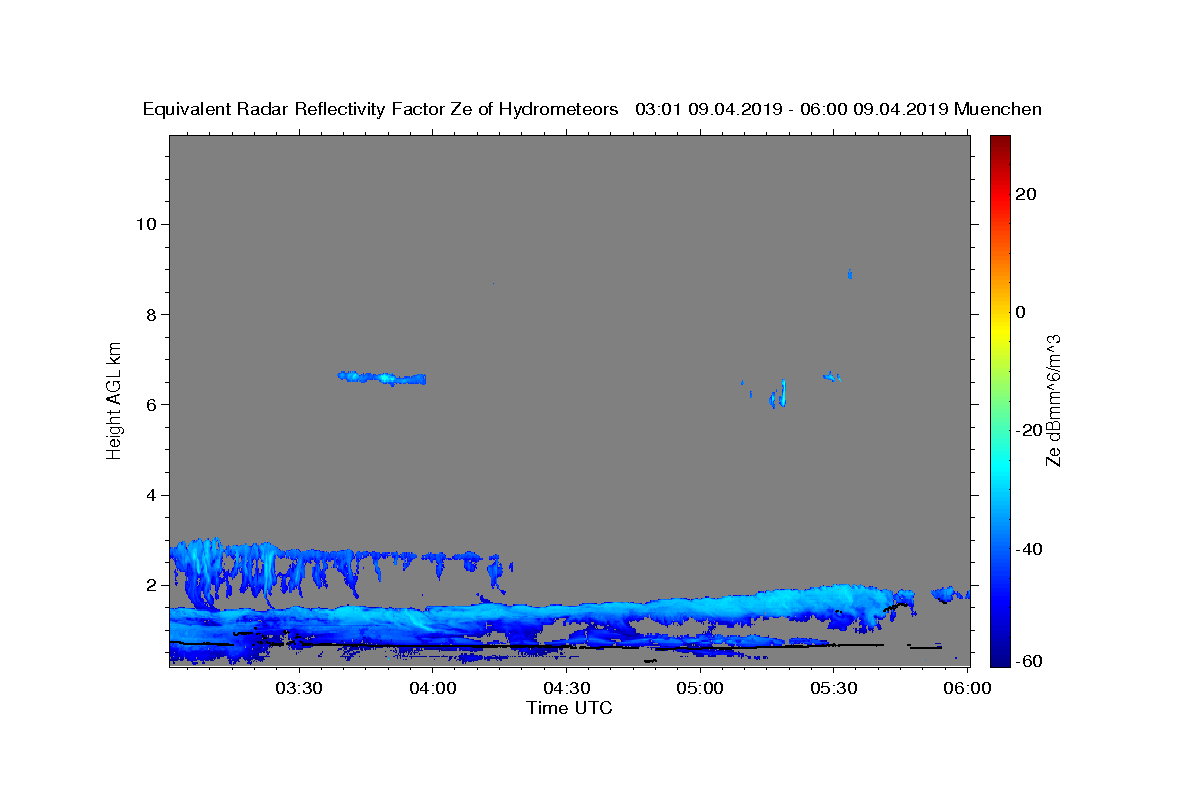Click the plot title 'Equivalent Radar Reflectivity Factor Ze of Hydrometeors'

[380, 110]
